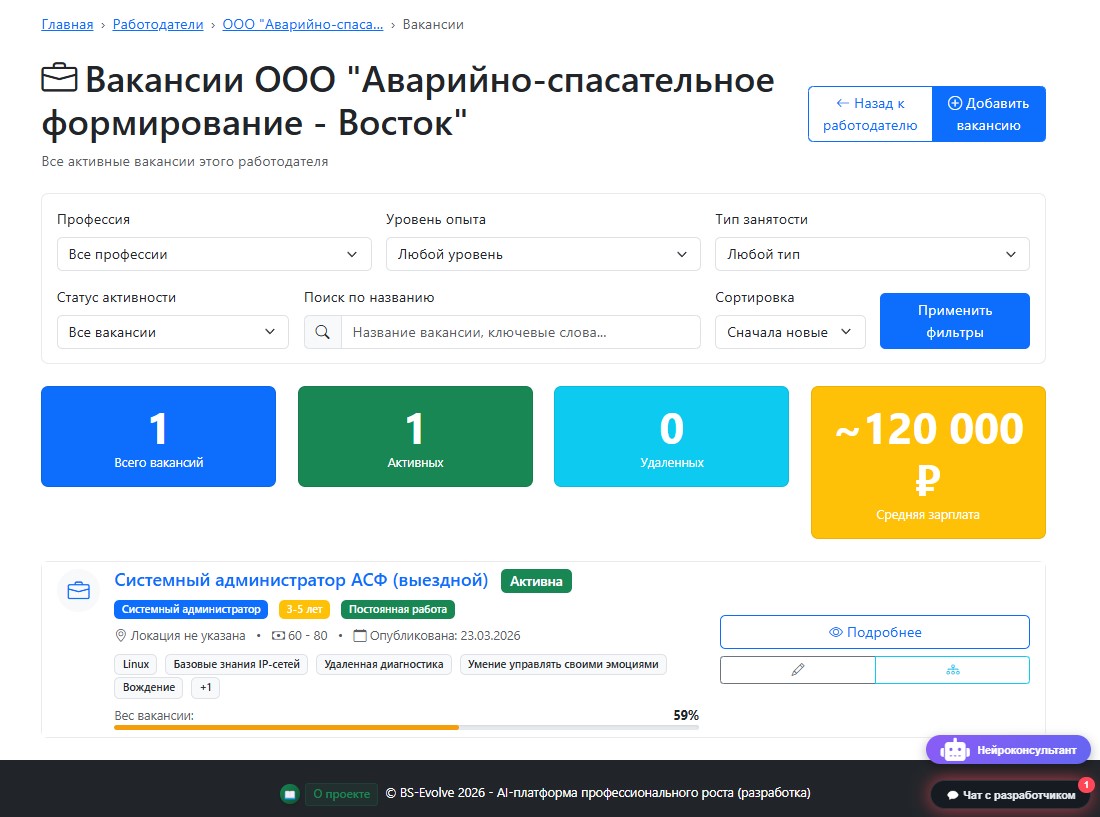Click the Базовые знания IP-сетей tag
This screenshot has height=817, width=1100.
pyautogui.click(x=236, y=664)
